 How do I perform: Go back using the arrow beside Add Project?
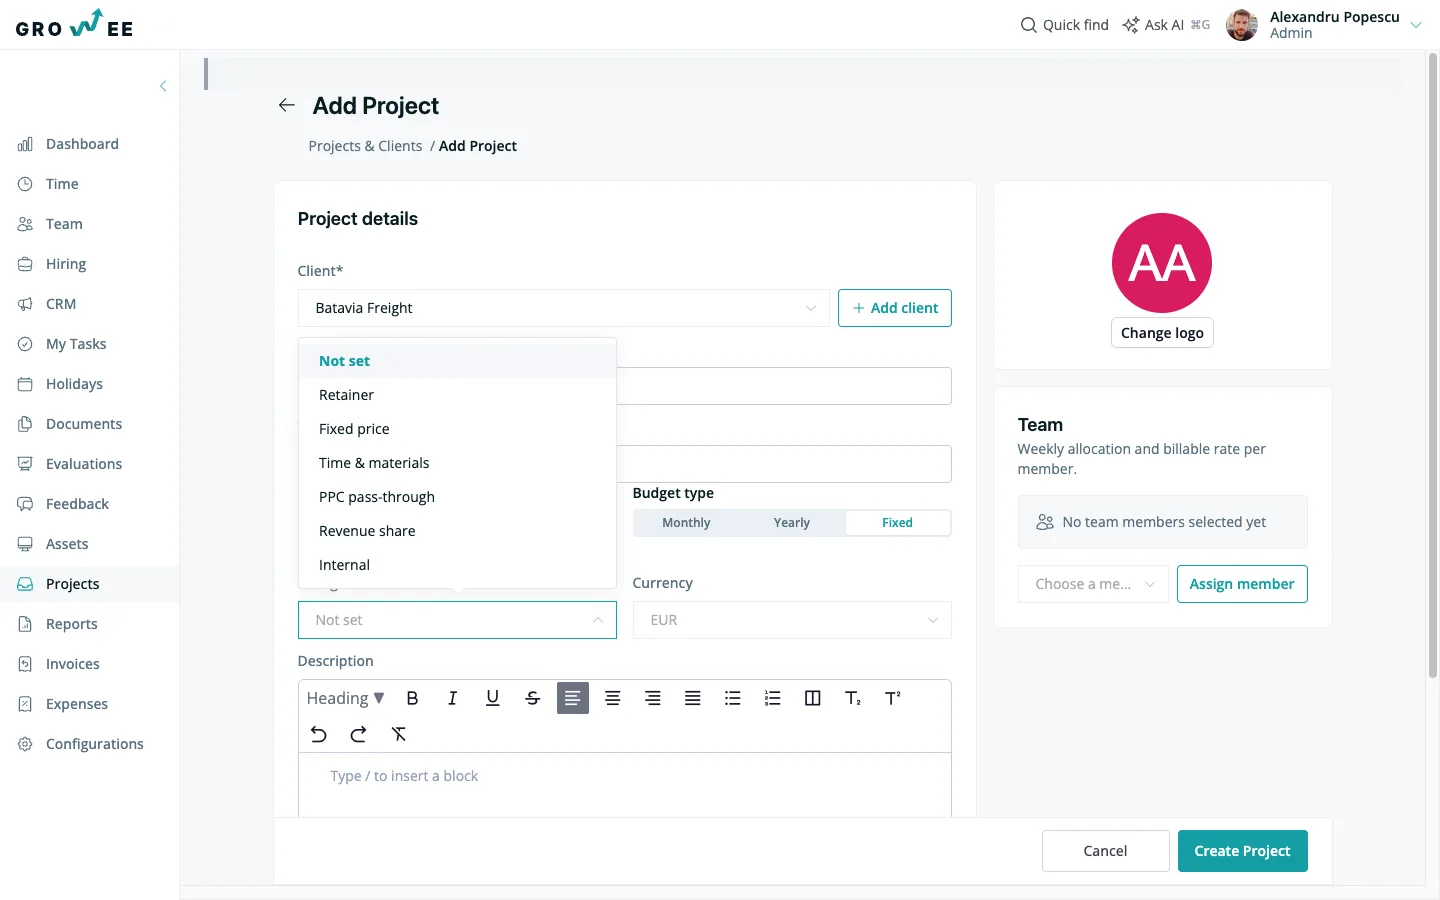pyautogui.click(x=286, y=105)
